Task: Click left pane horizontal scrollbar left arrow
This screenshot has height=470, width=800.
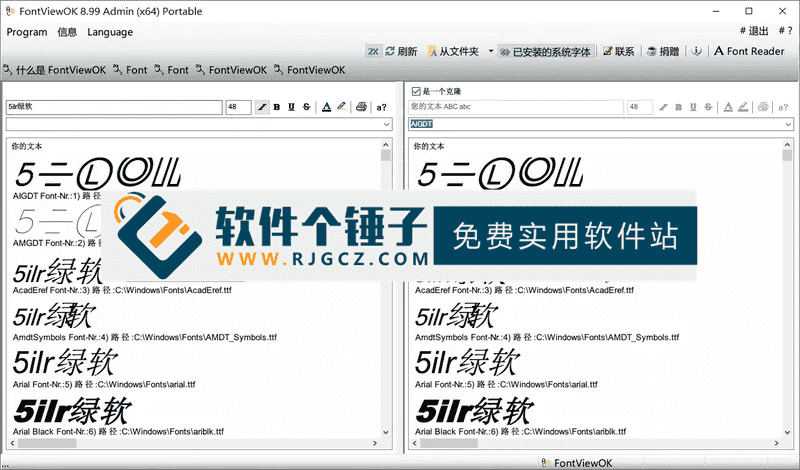Action: [x=13, y=443]
